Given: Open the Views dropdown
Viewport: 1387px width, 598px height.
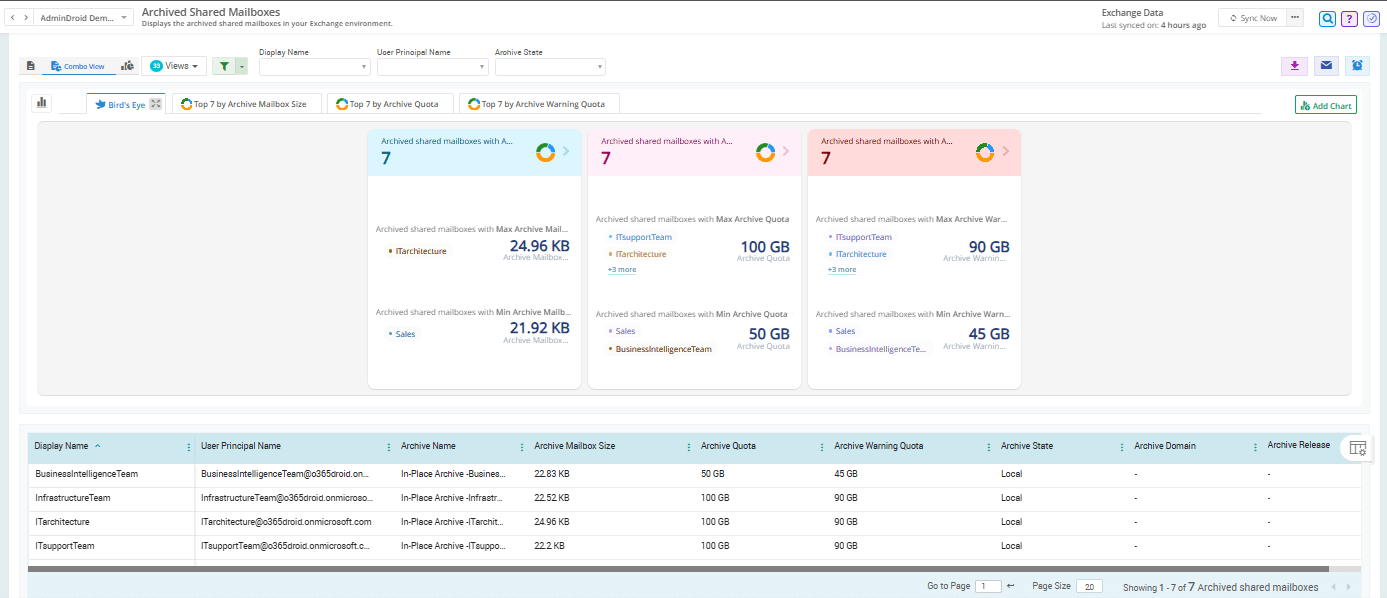Looking at the screenshot, I should 174,66.
